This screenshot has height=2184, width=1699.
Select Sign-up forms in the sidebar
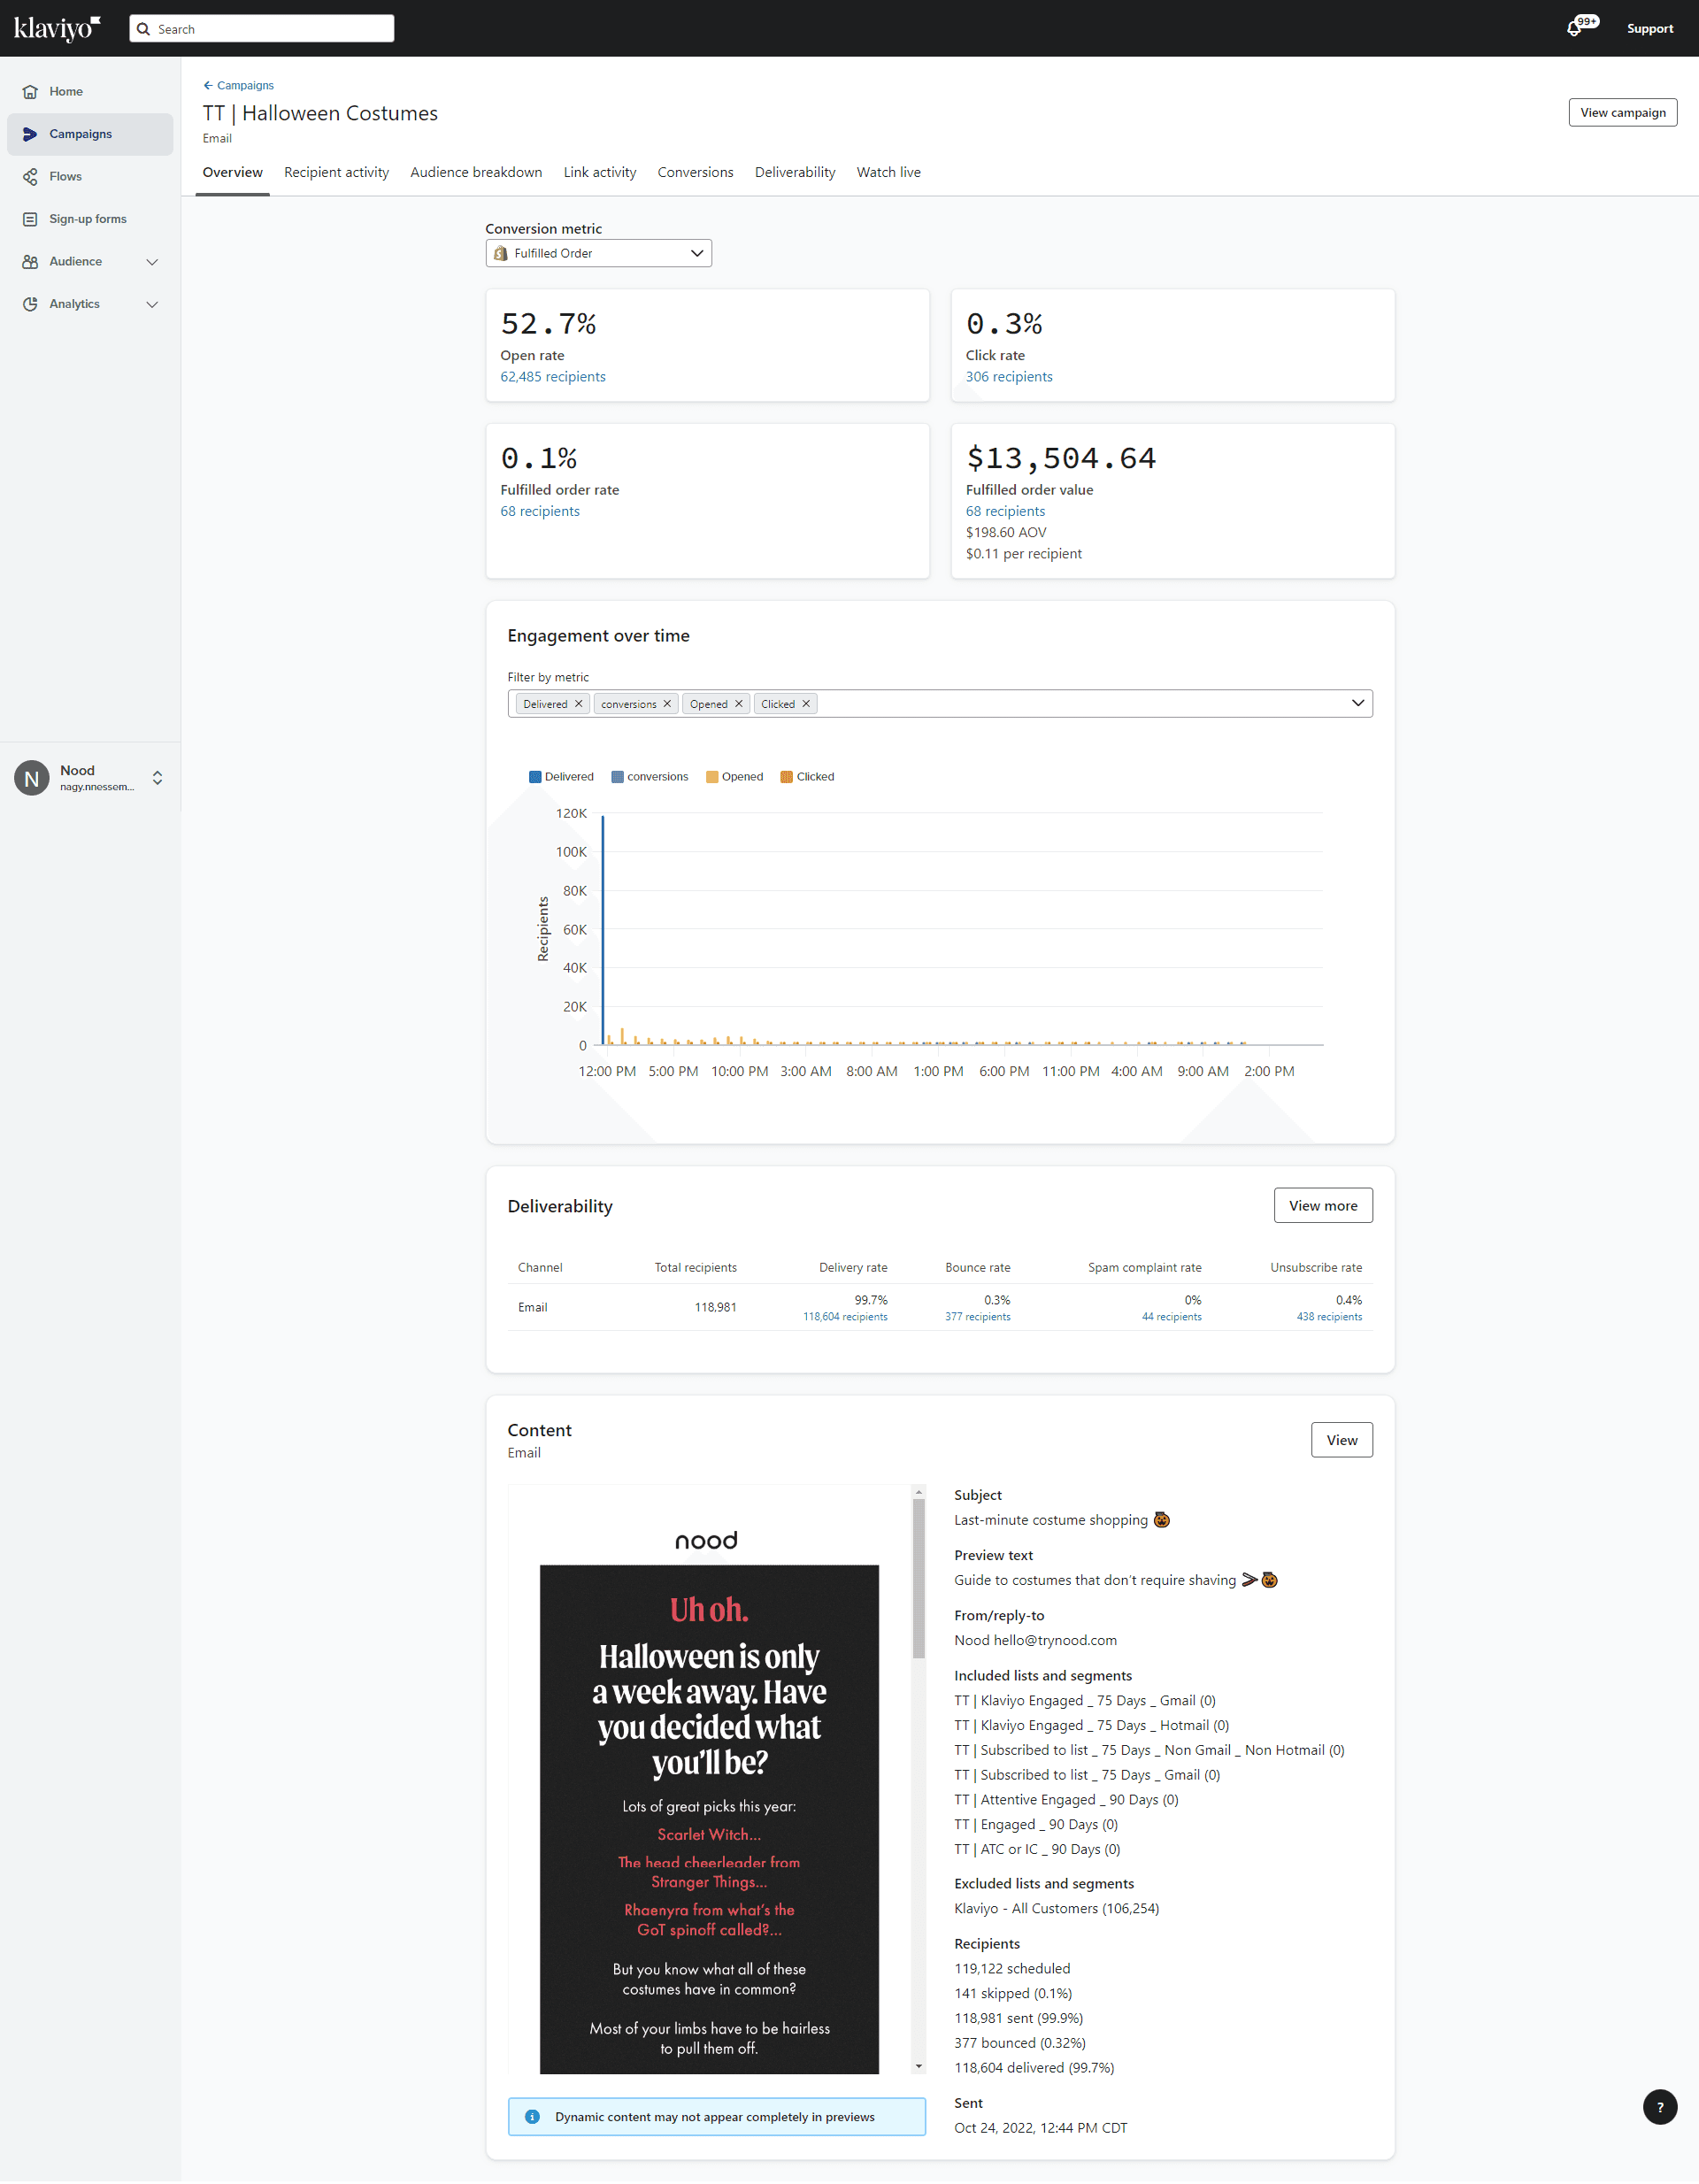tap(90, 219)
